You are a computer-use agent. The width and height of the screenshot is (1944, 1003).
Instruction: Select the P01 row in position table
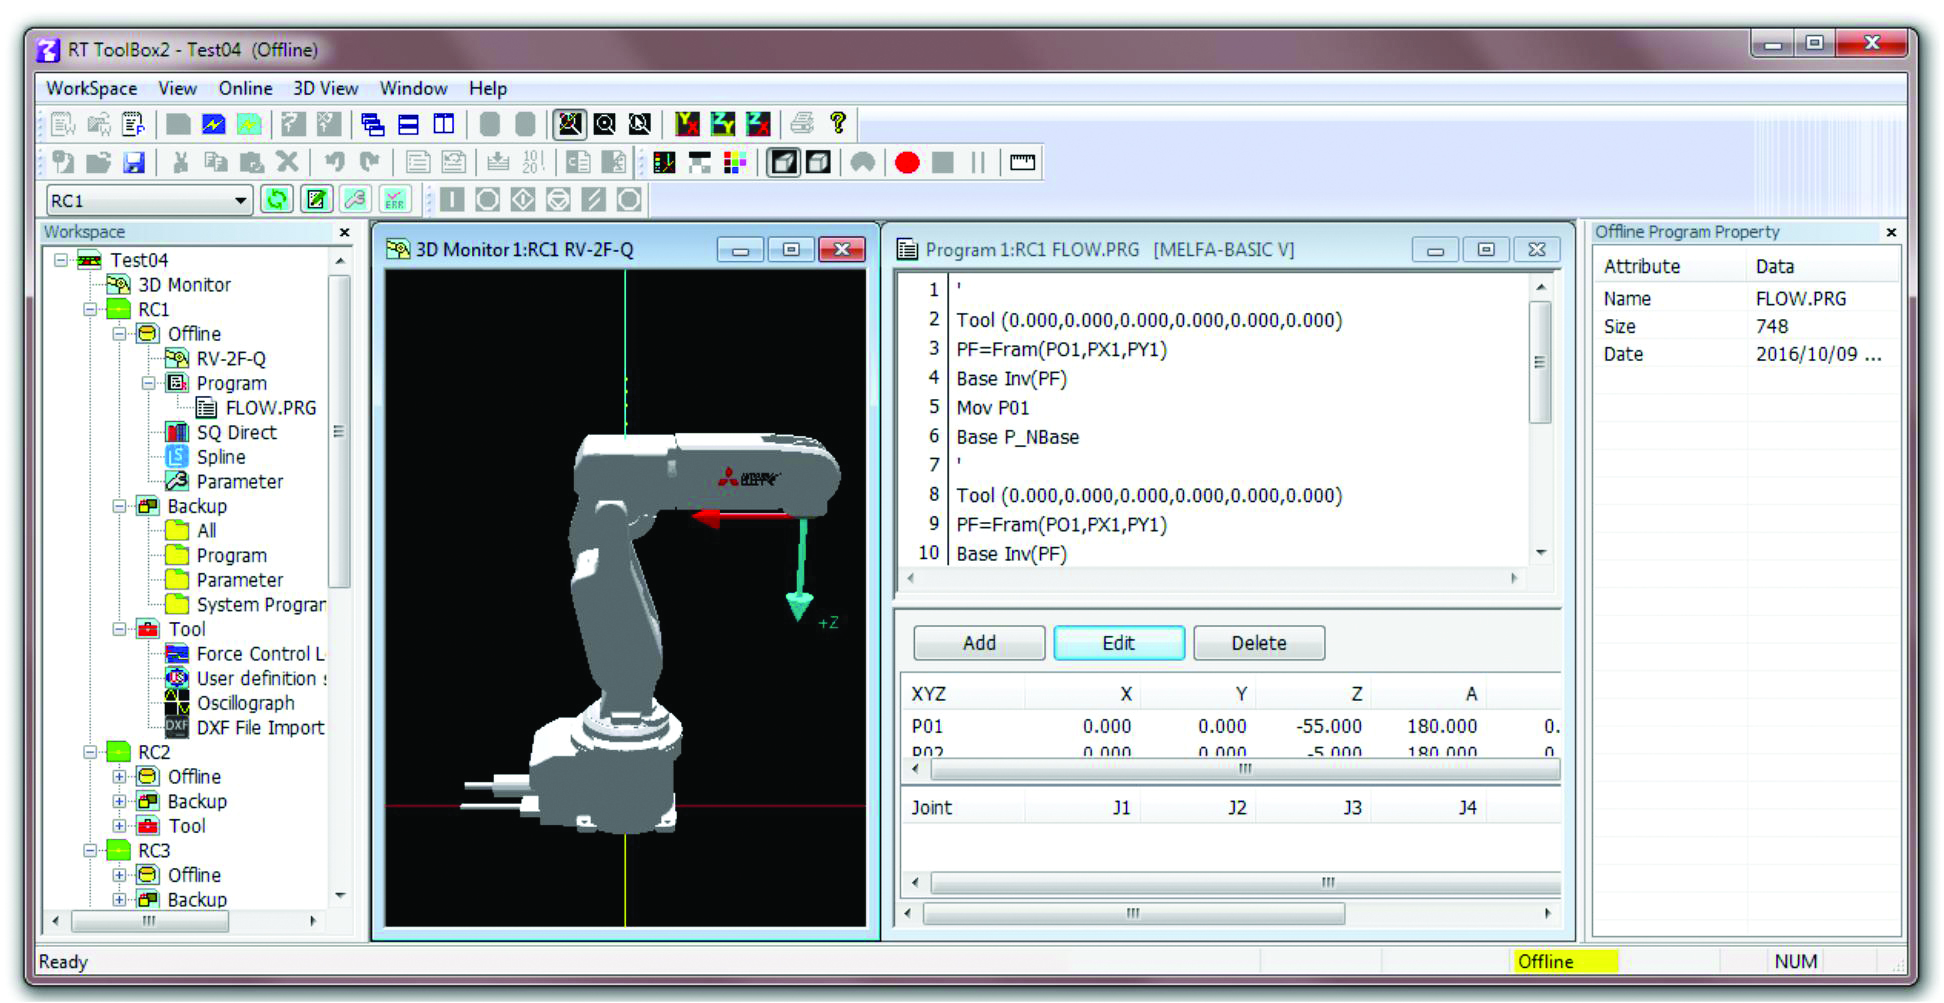1230,726
